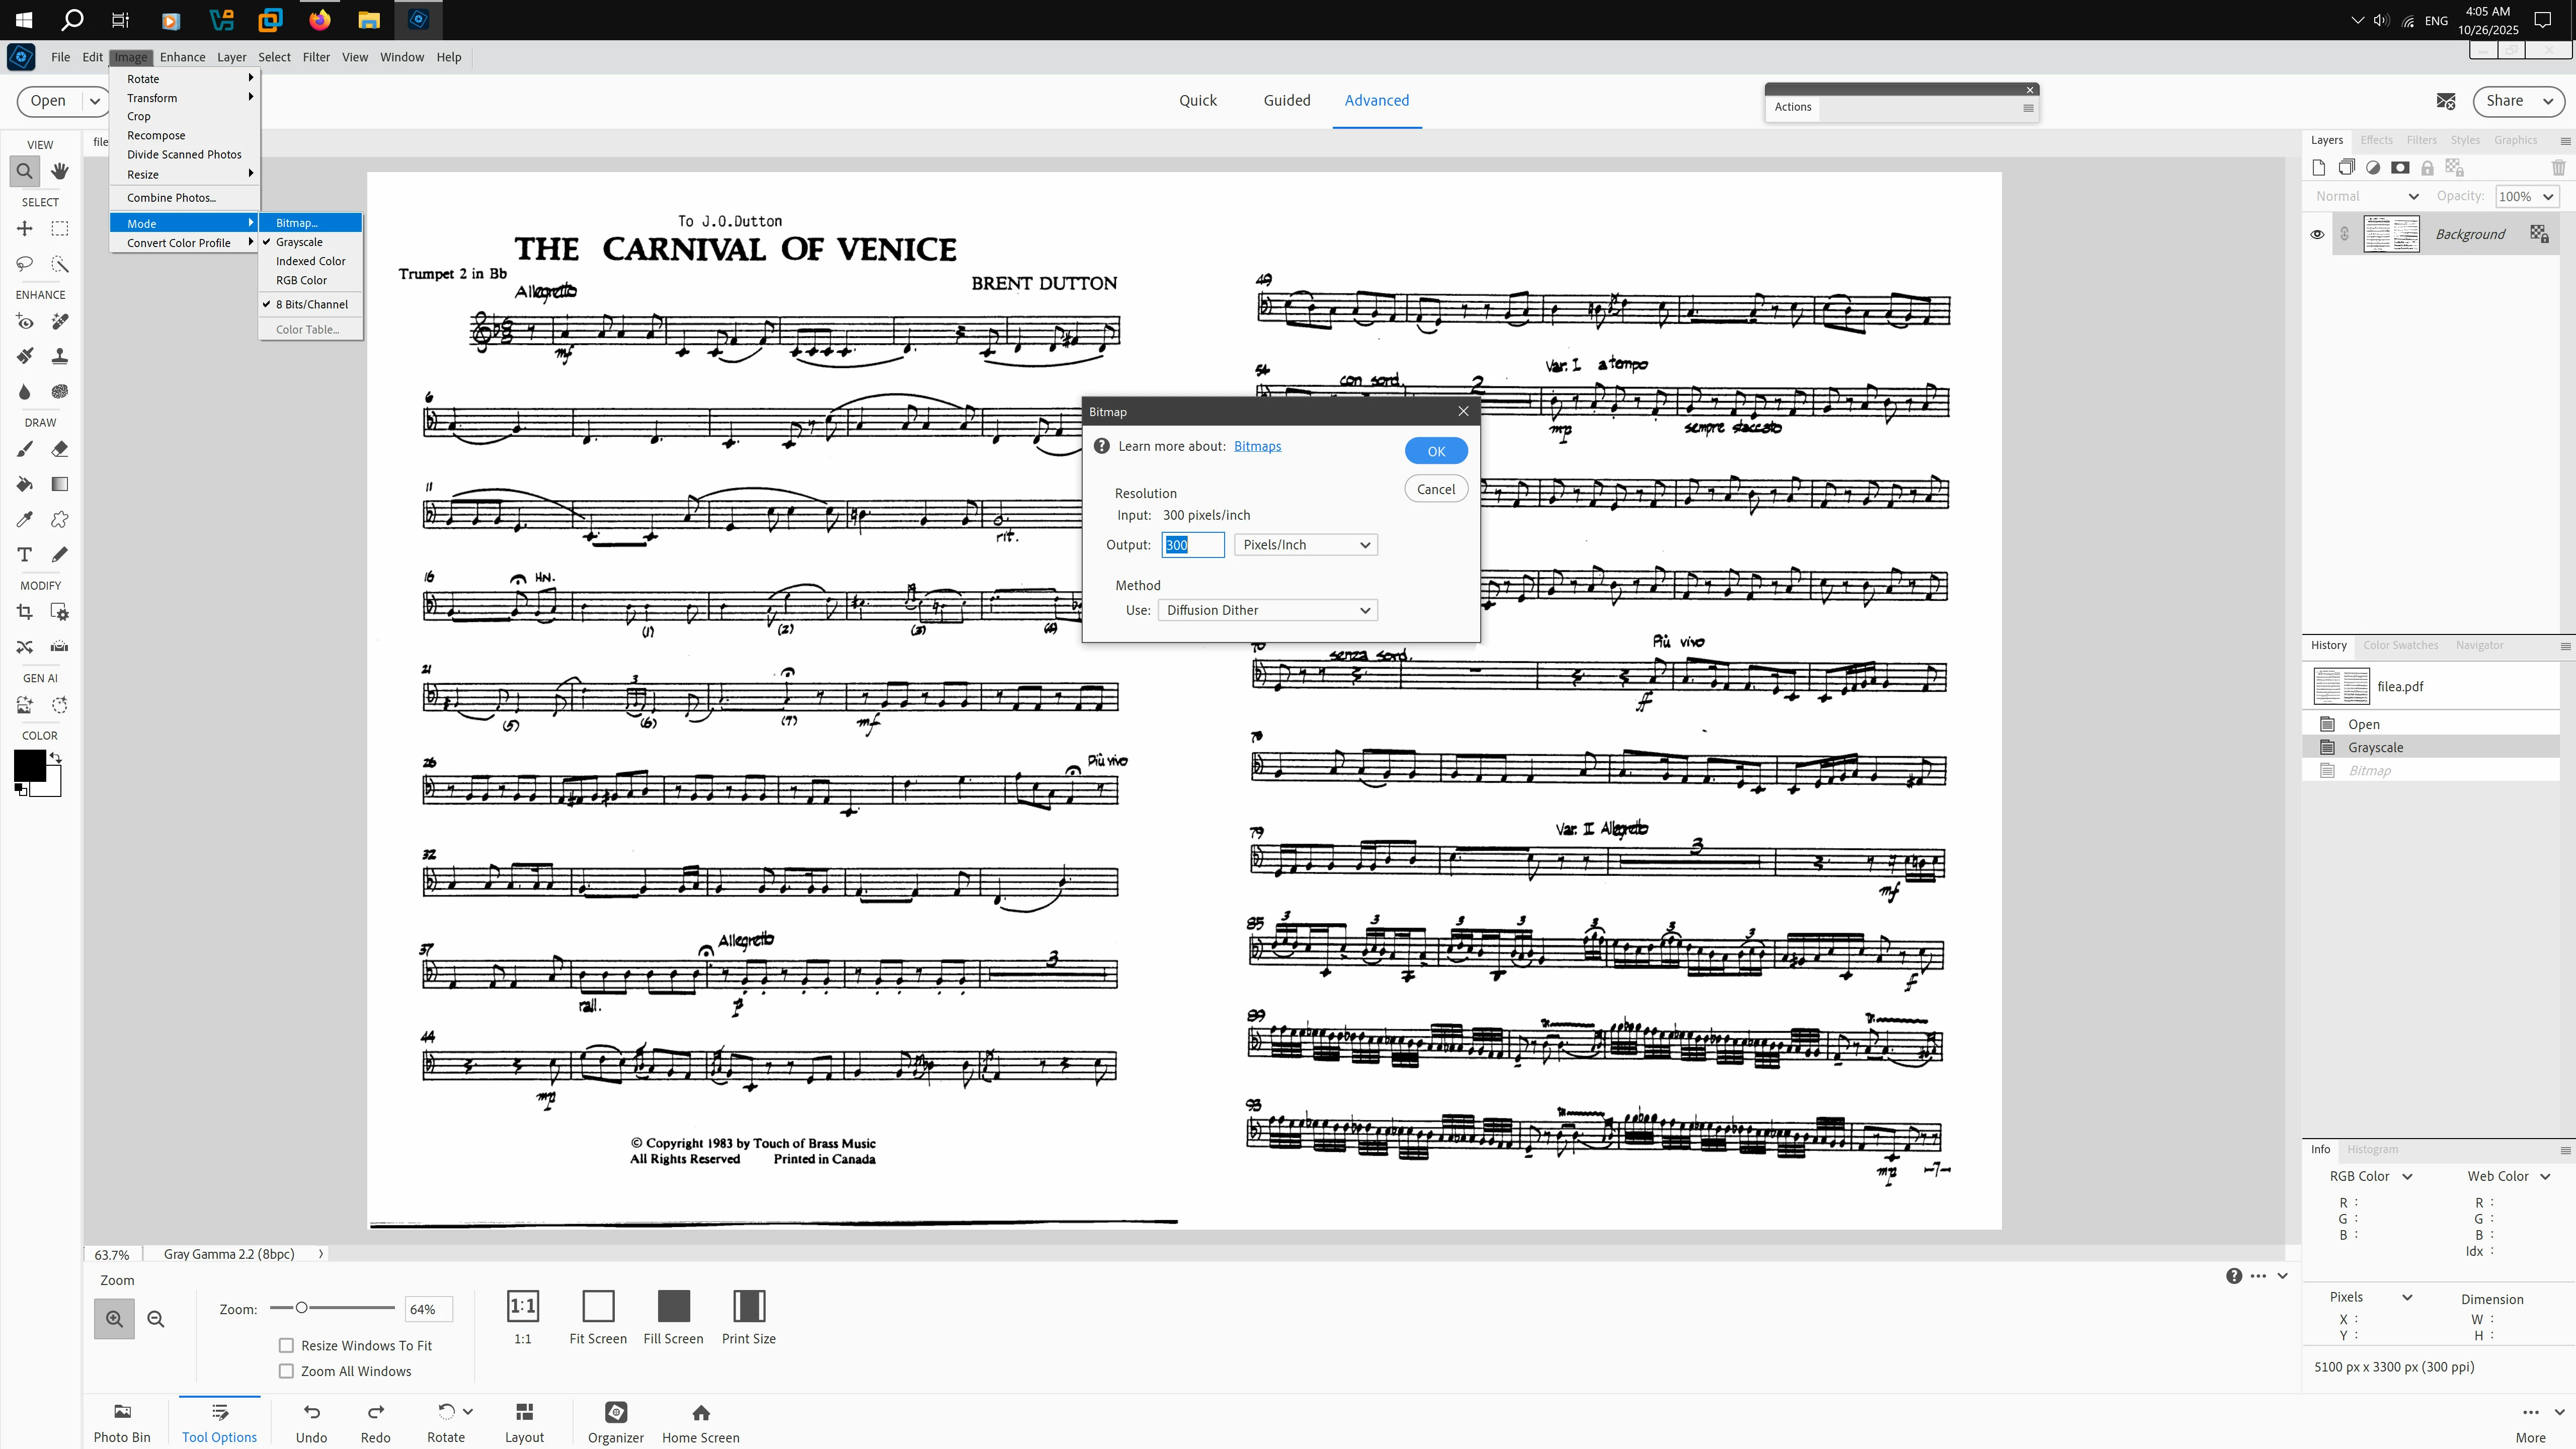Select the Crop tool
Image resolution: width=2576 pixels, height=1449 pixels.
(25, 612)
